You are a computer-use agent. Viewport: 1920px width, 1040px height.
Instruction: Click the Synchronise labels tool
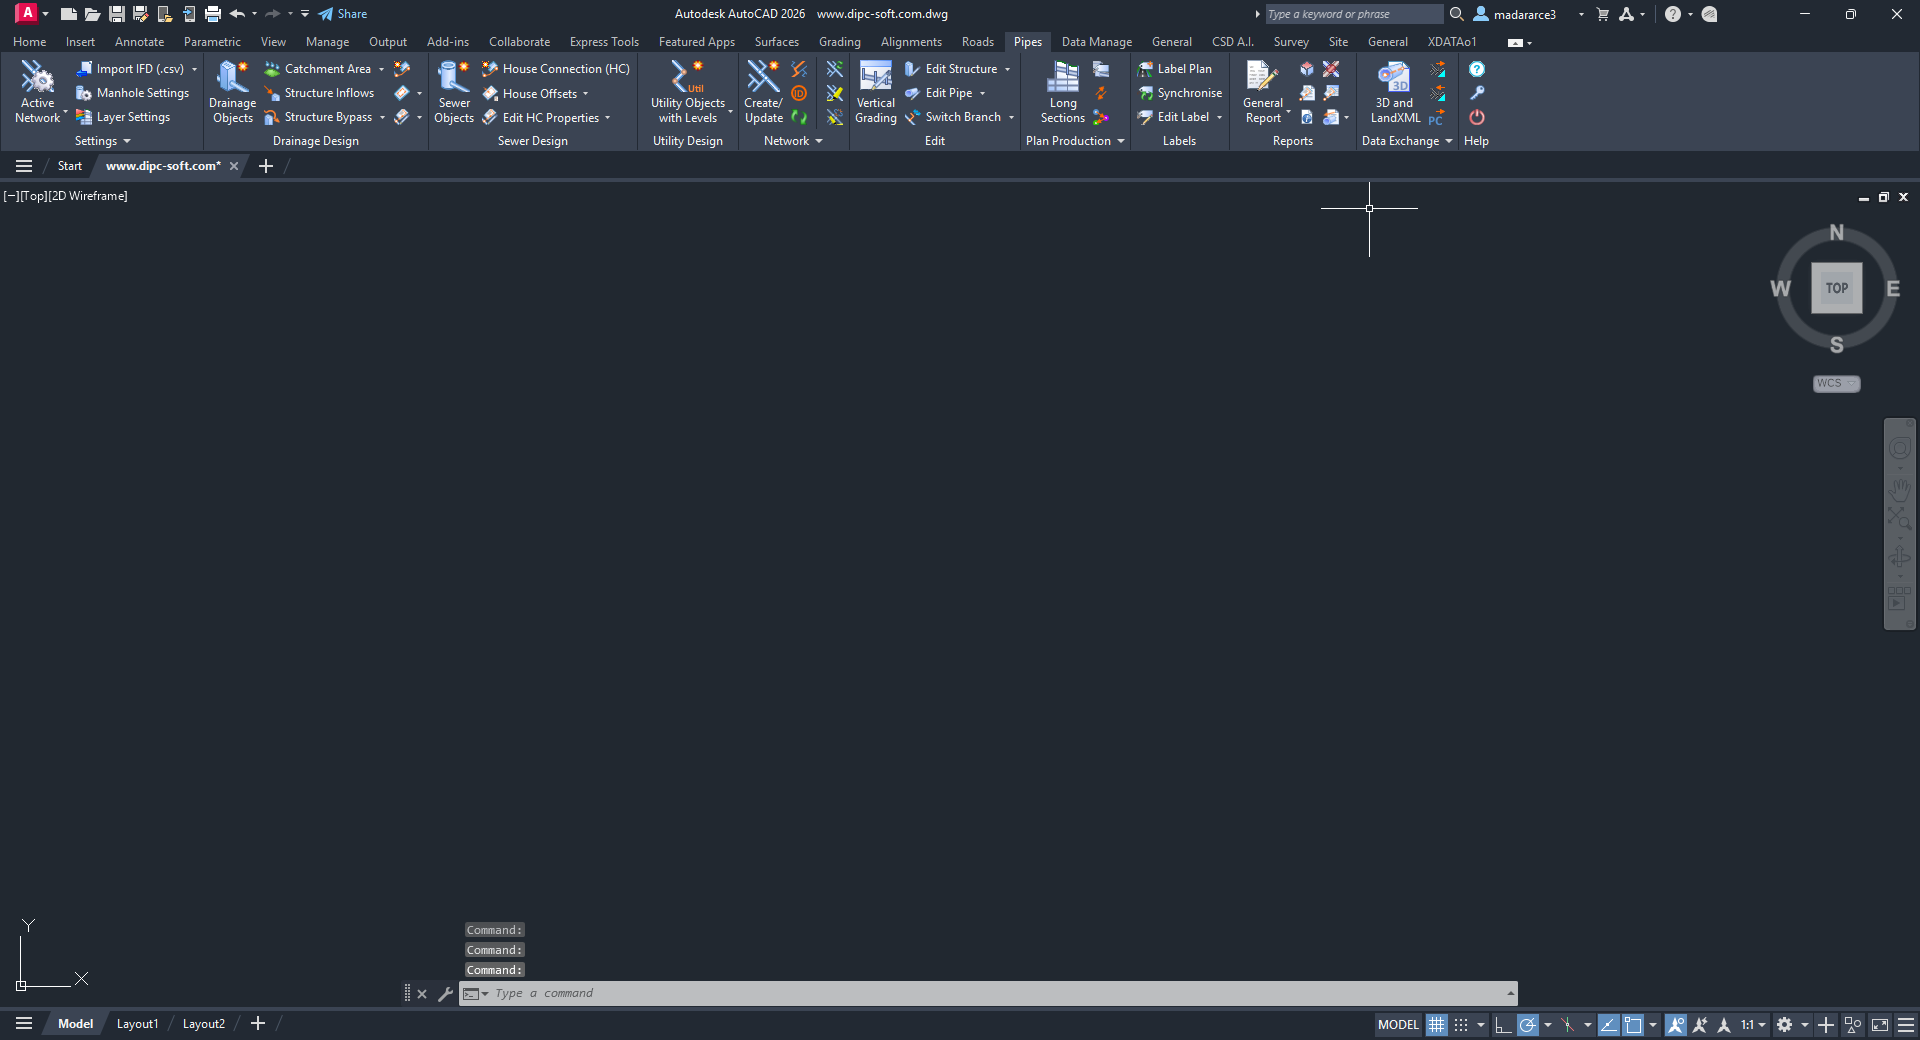point(1180,93)
